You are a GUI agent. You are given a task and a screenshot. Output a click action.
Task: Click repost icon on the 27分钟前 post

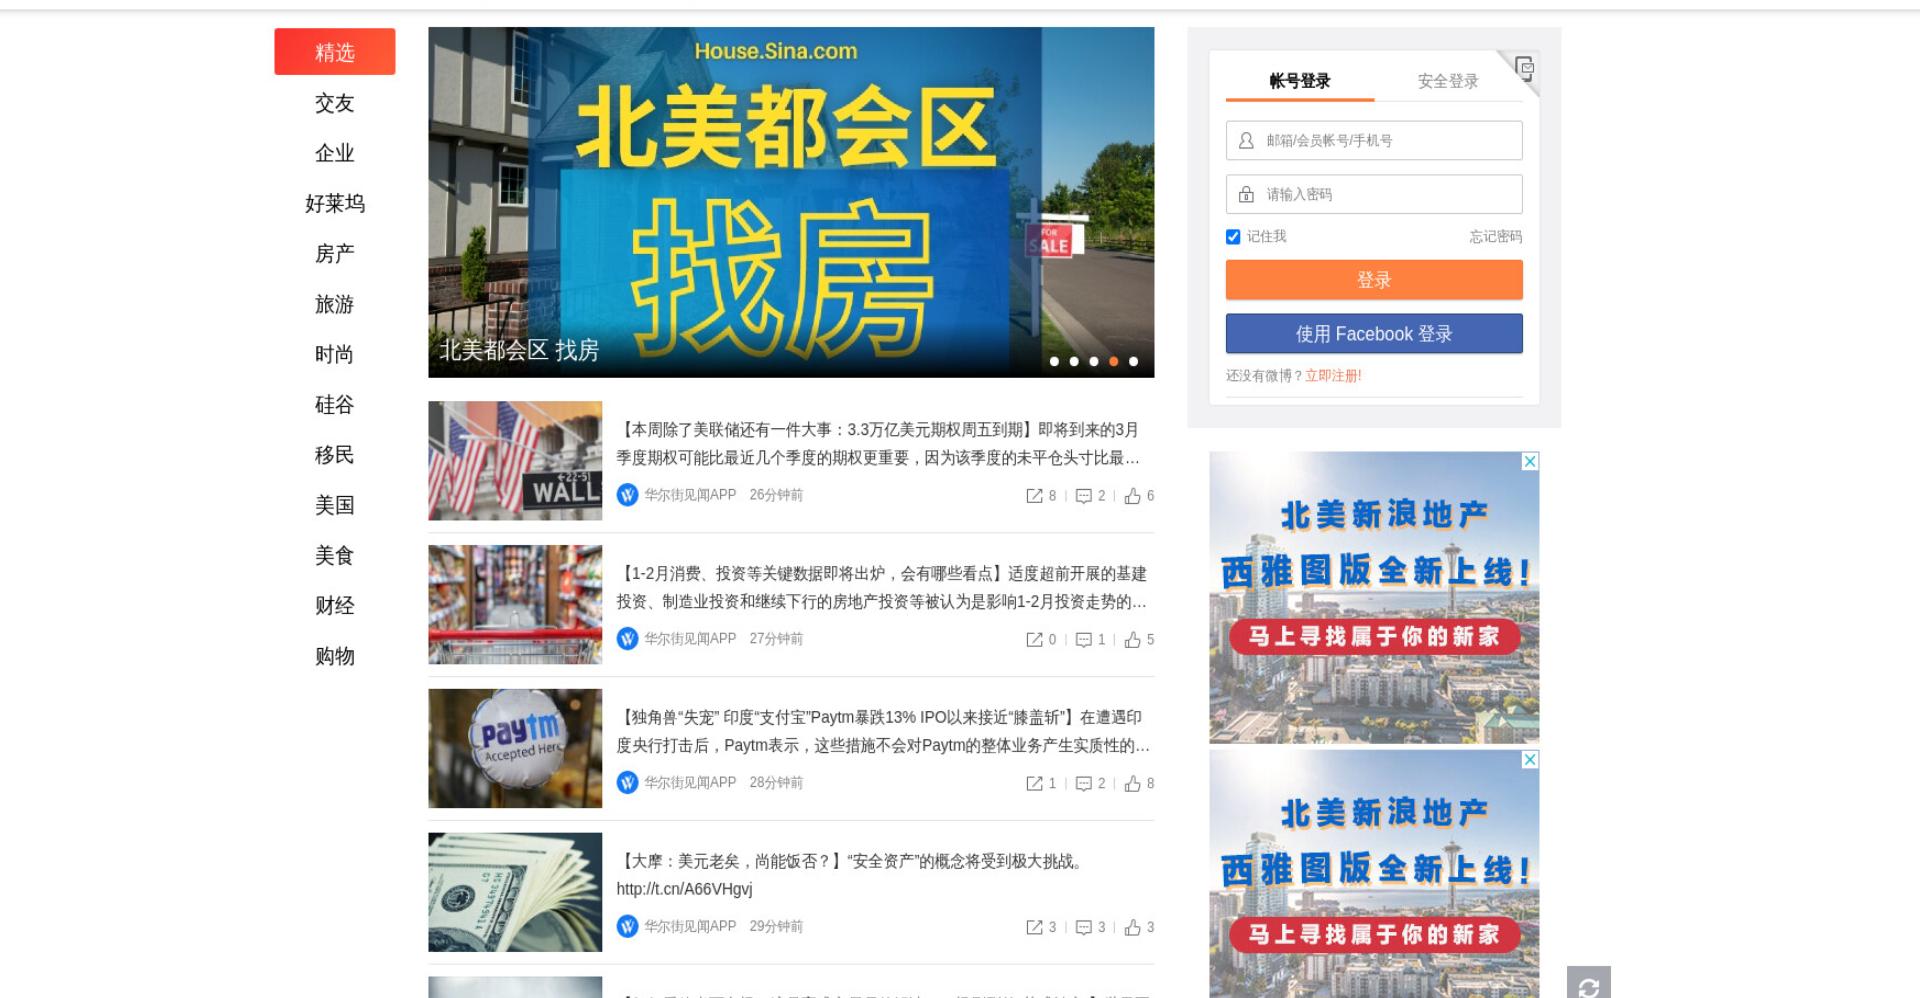[1034, 640]
